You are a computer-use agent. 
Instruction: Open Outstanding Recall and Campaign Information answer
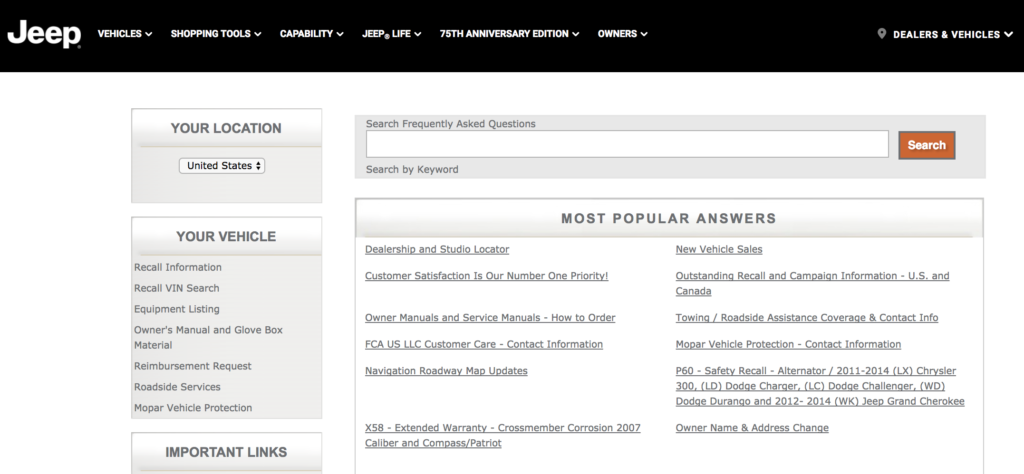[812, 283]
